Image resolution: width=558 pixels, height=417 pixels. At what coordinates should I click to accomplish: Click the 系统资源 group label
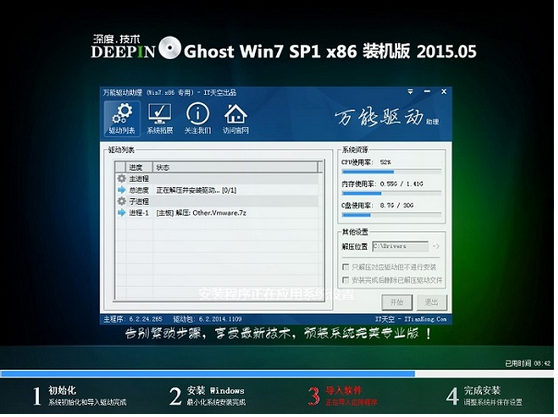tap(355, 149)
